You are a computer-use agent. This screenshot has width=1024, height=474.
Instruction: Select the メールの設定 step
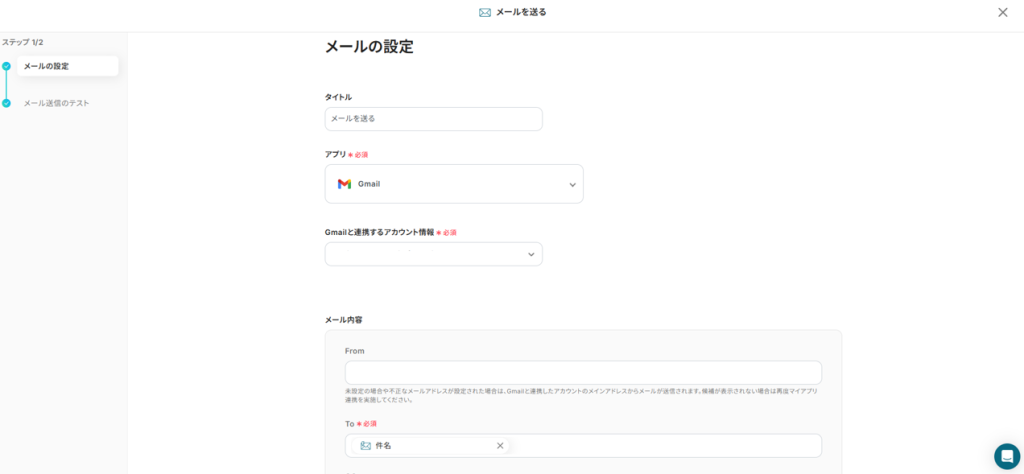pyautogui.click(x=46, y=66)
